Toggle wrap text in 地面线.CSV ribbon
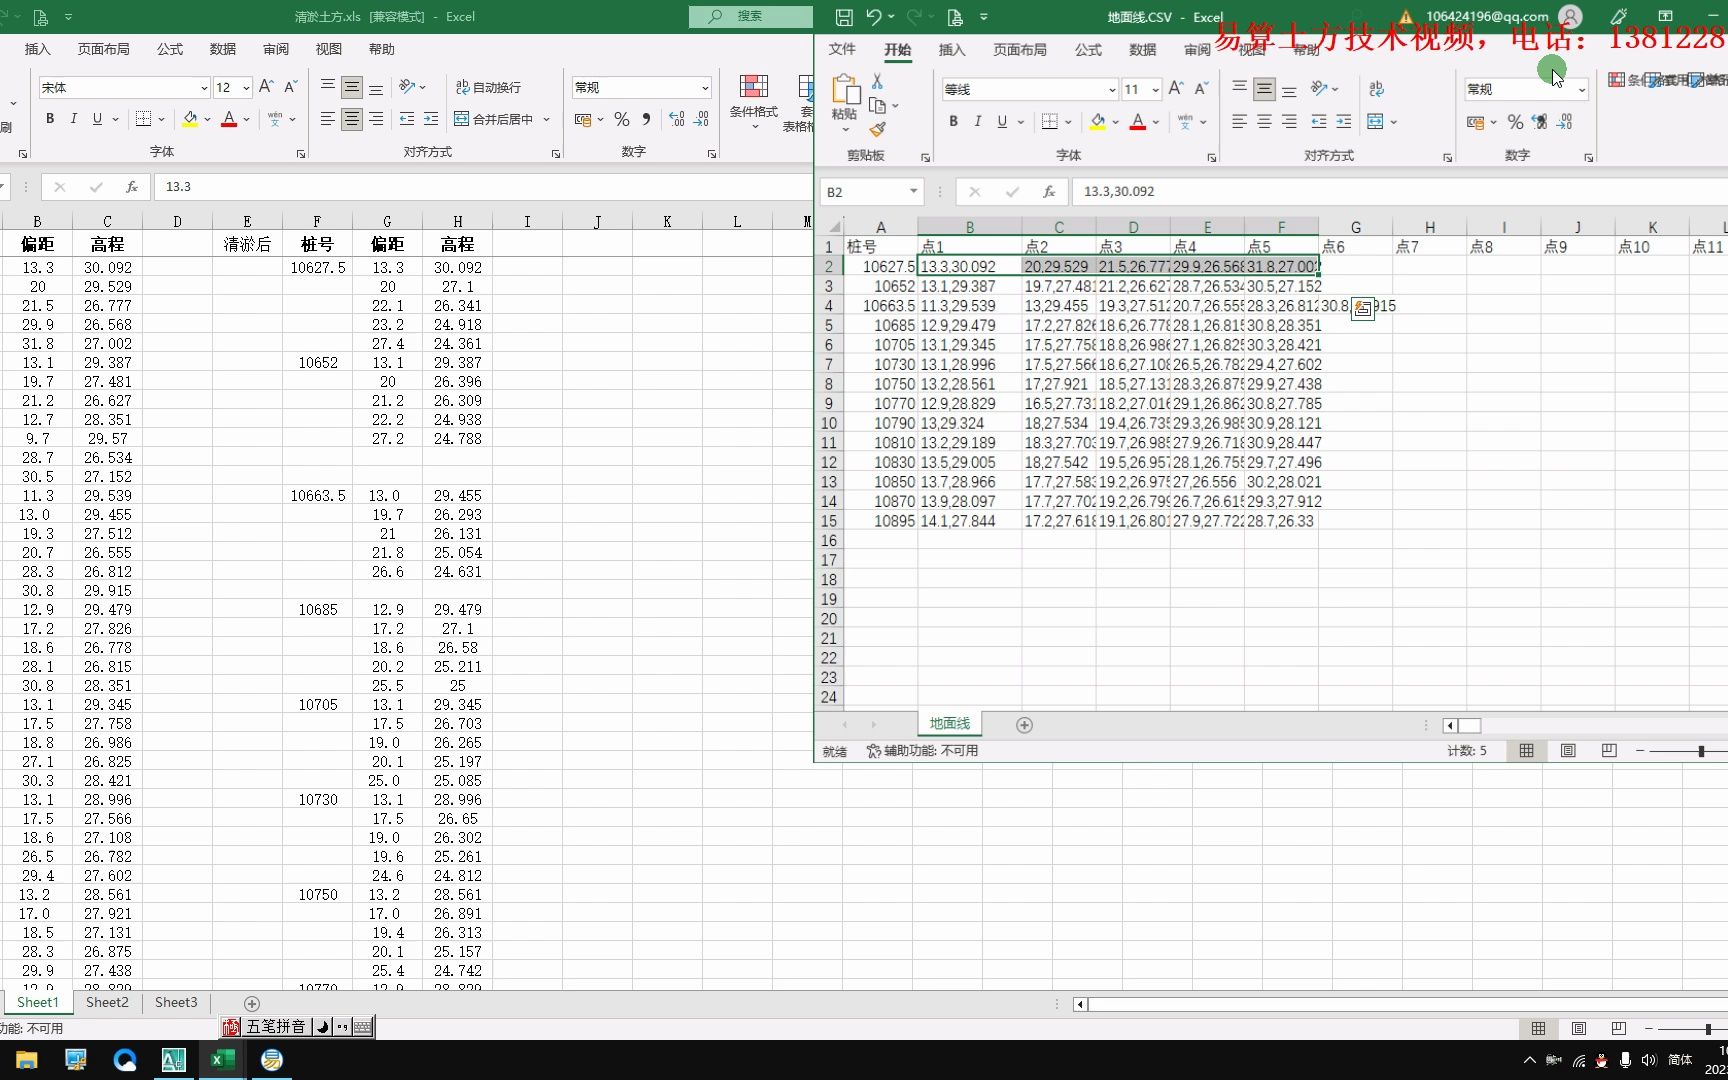Image resolution: width=1728 pixels, height=1080 pixels. click(x=1376, y=89)
